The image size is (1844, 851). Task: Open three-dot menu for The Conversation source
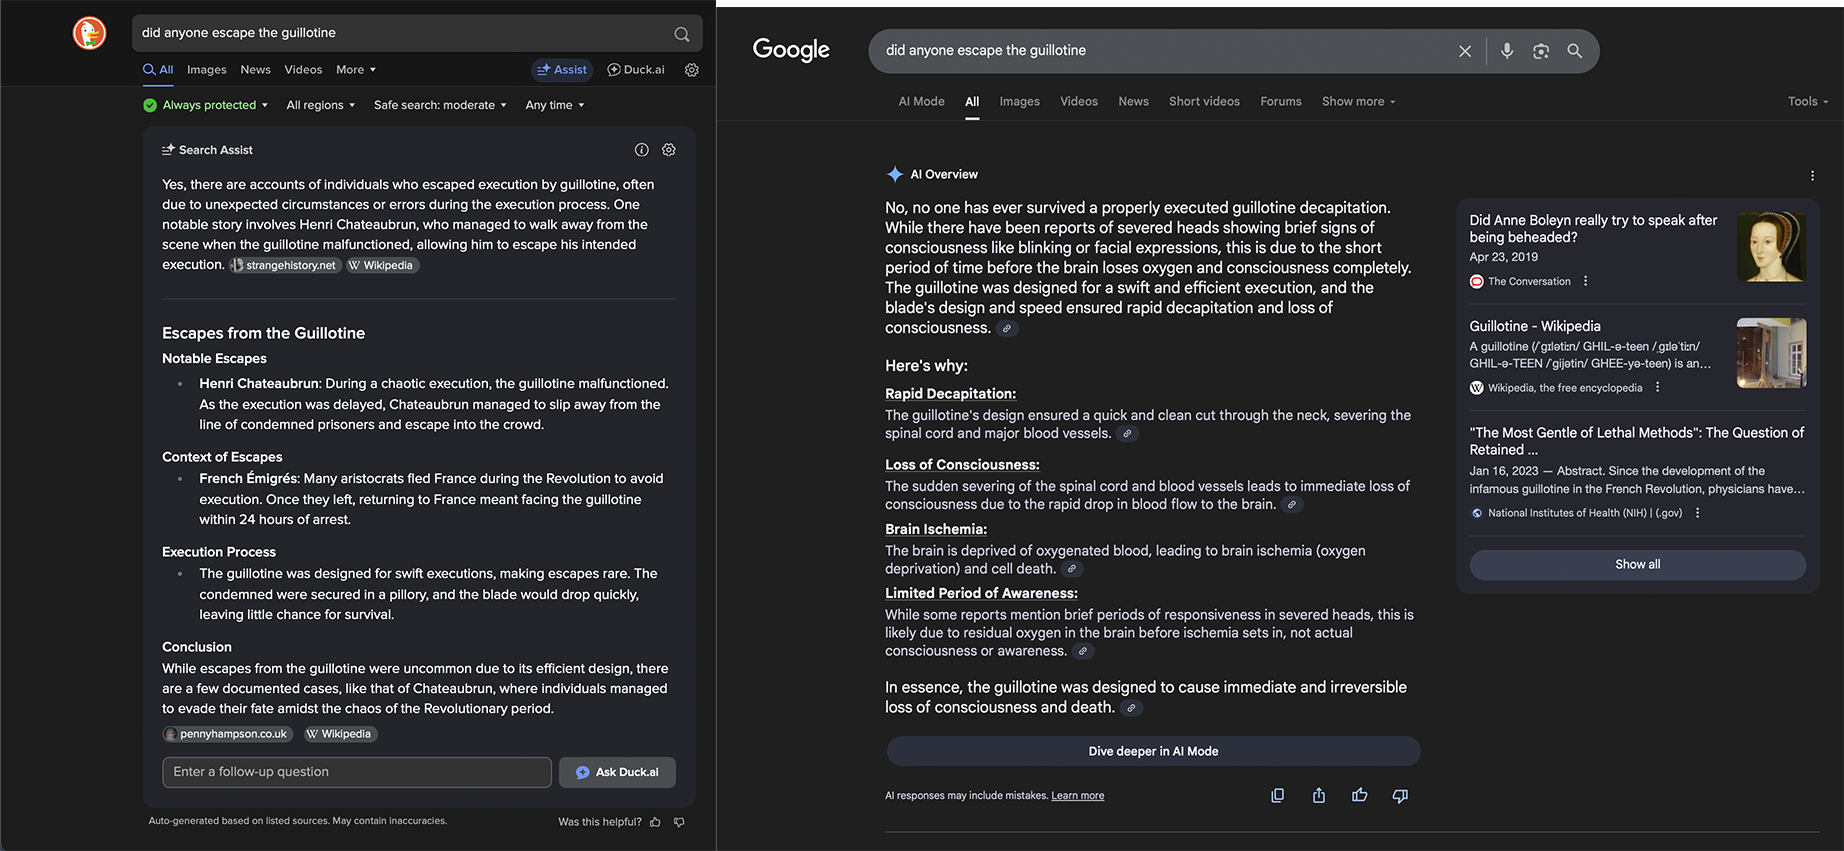(x=1586, y=281)
